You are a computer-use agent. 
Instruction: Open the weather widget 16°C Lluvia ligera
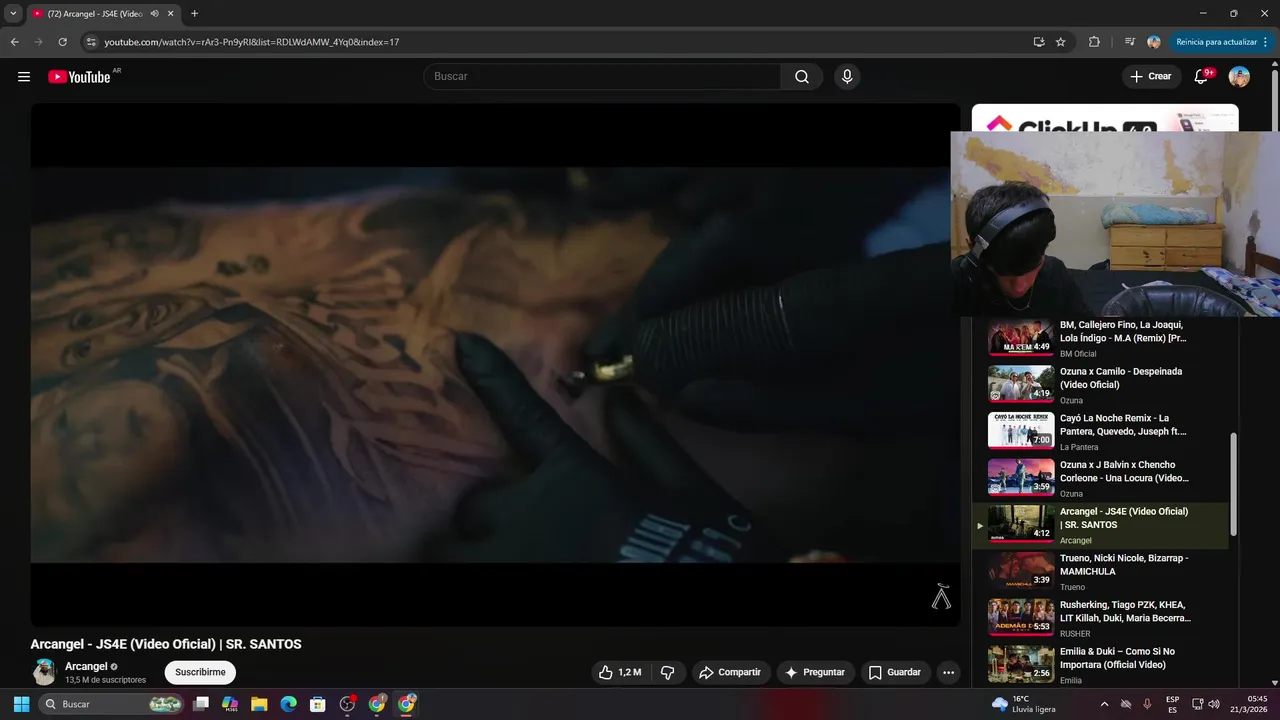pos(1023,704)
